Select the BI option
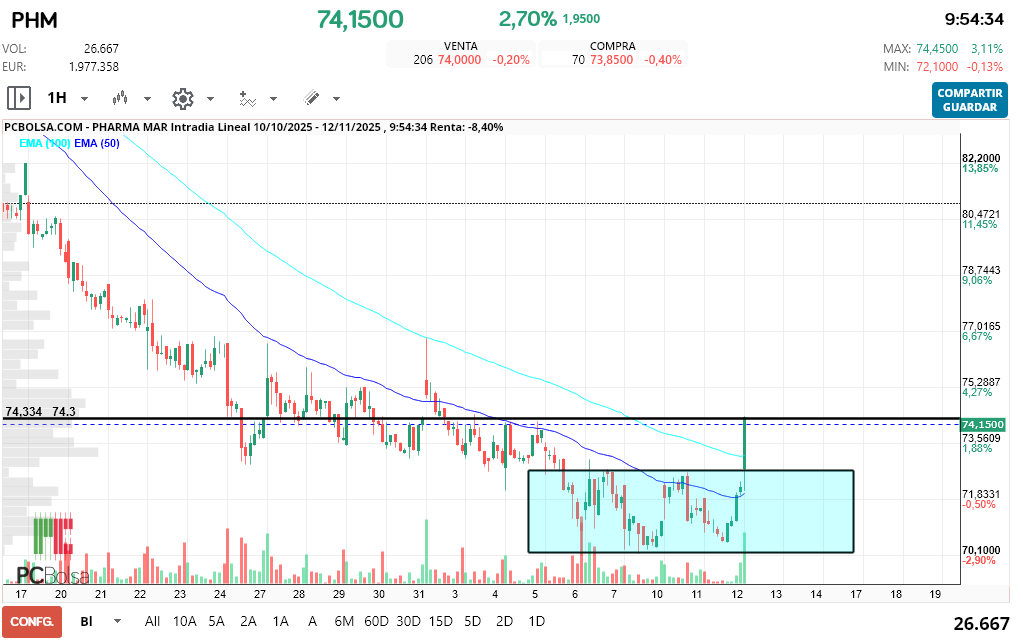The width and height of the screenshot is (1023, 643). pyautogui.click(x=86, y=621)
